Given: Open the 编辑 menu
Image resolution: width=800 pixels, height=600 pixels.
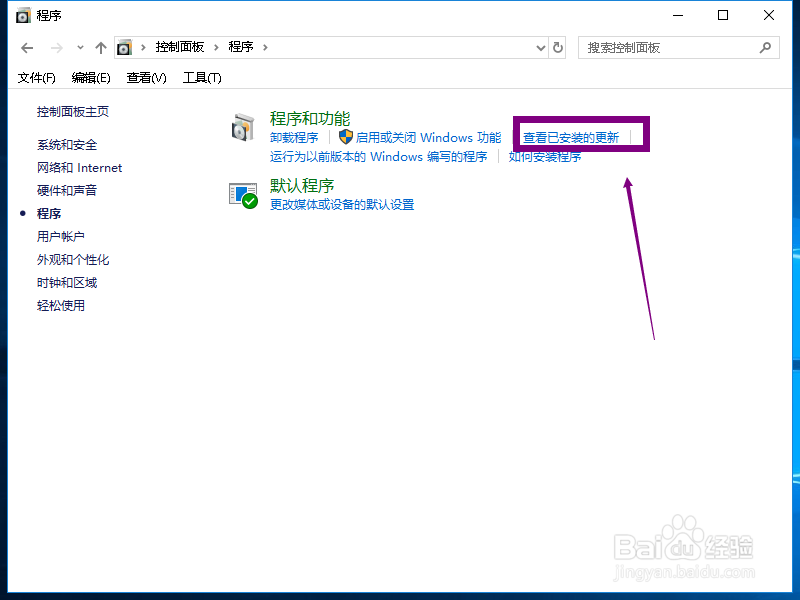Looking at the screenshot, I should click(90, 77).
